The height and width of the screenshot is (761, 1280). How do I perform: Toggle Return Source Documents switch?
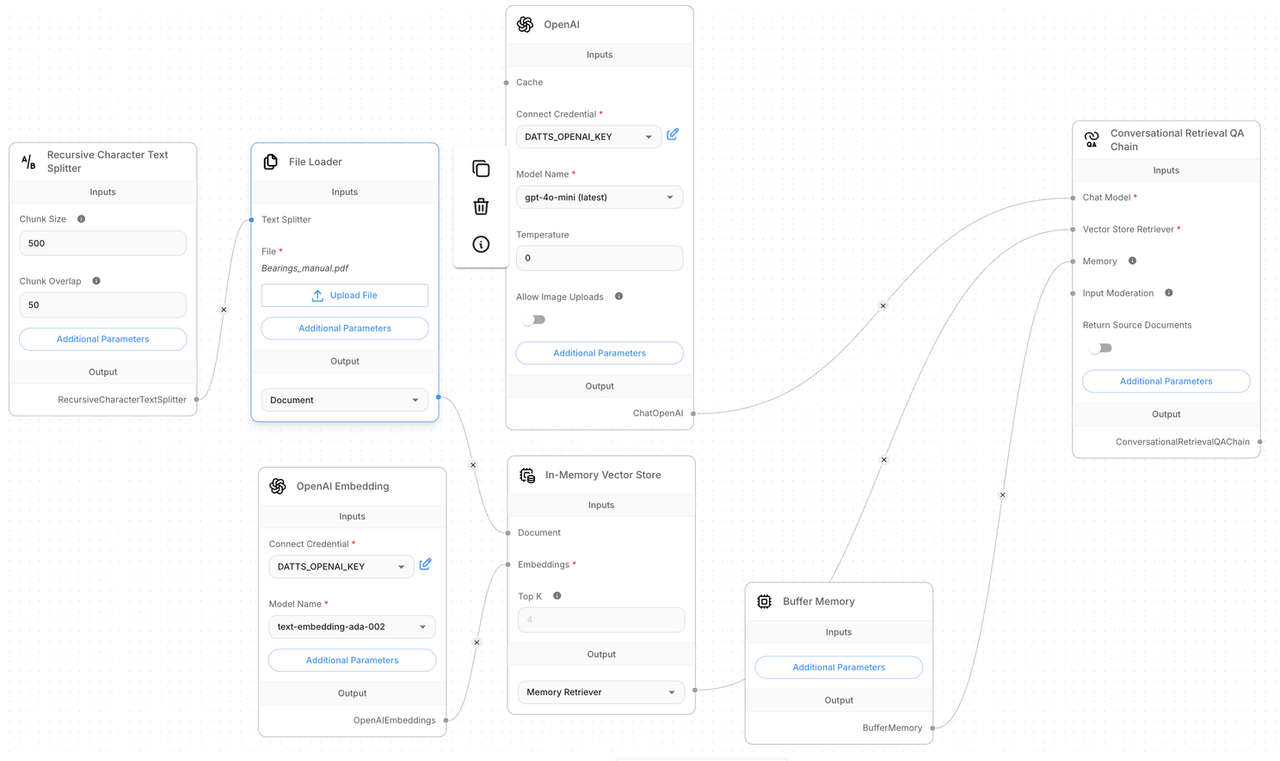point(1100,348)
